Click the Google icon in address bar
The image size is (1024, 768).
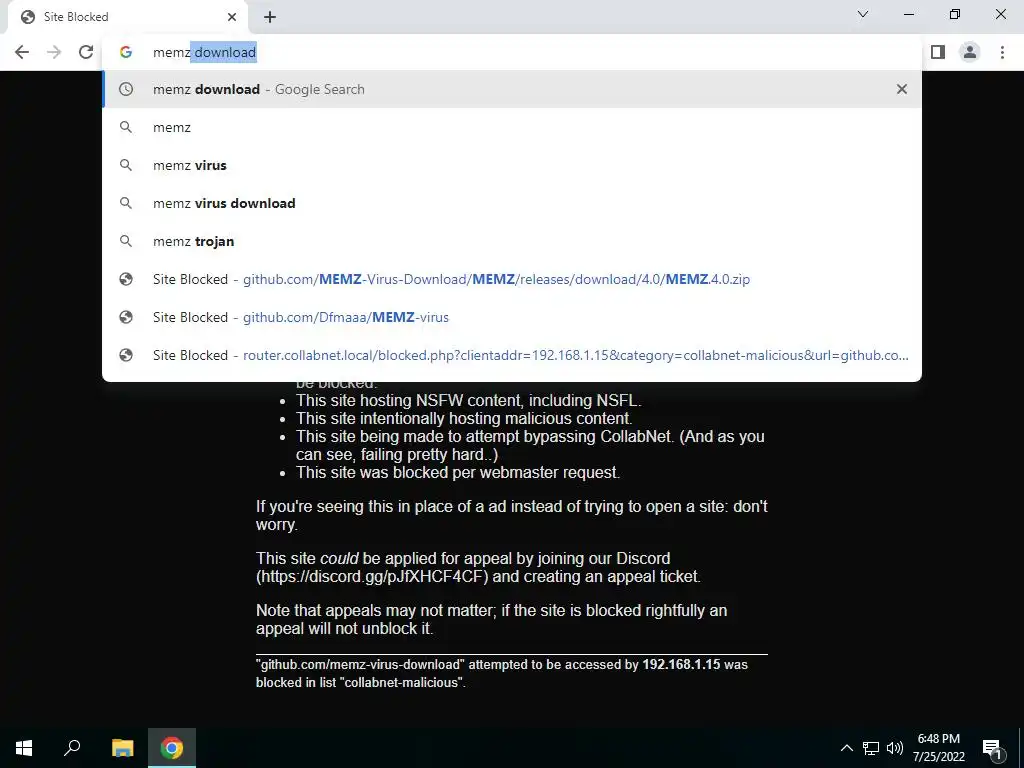pos(126,52)
